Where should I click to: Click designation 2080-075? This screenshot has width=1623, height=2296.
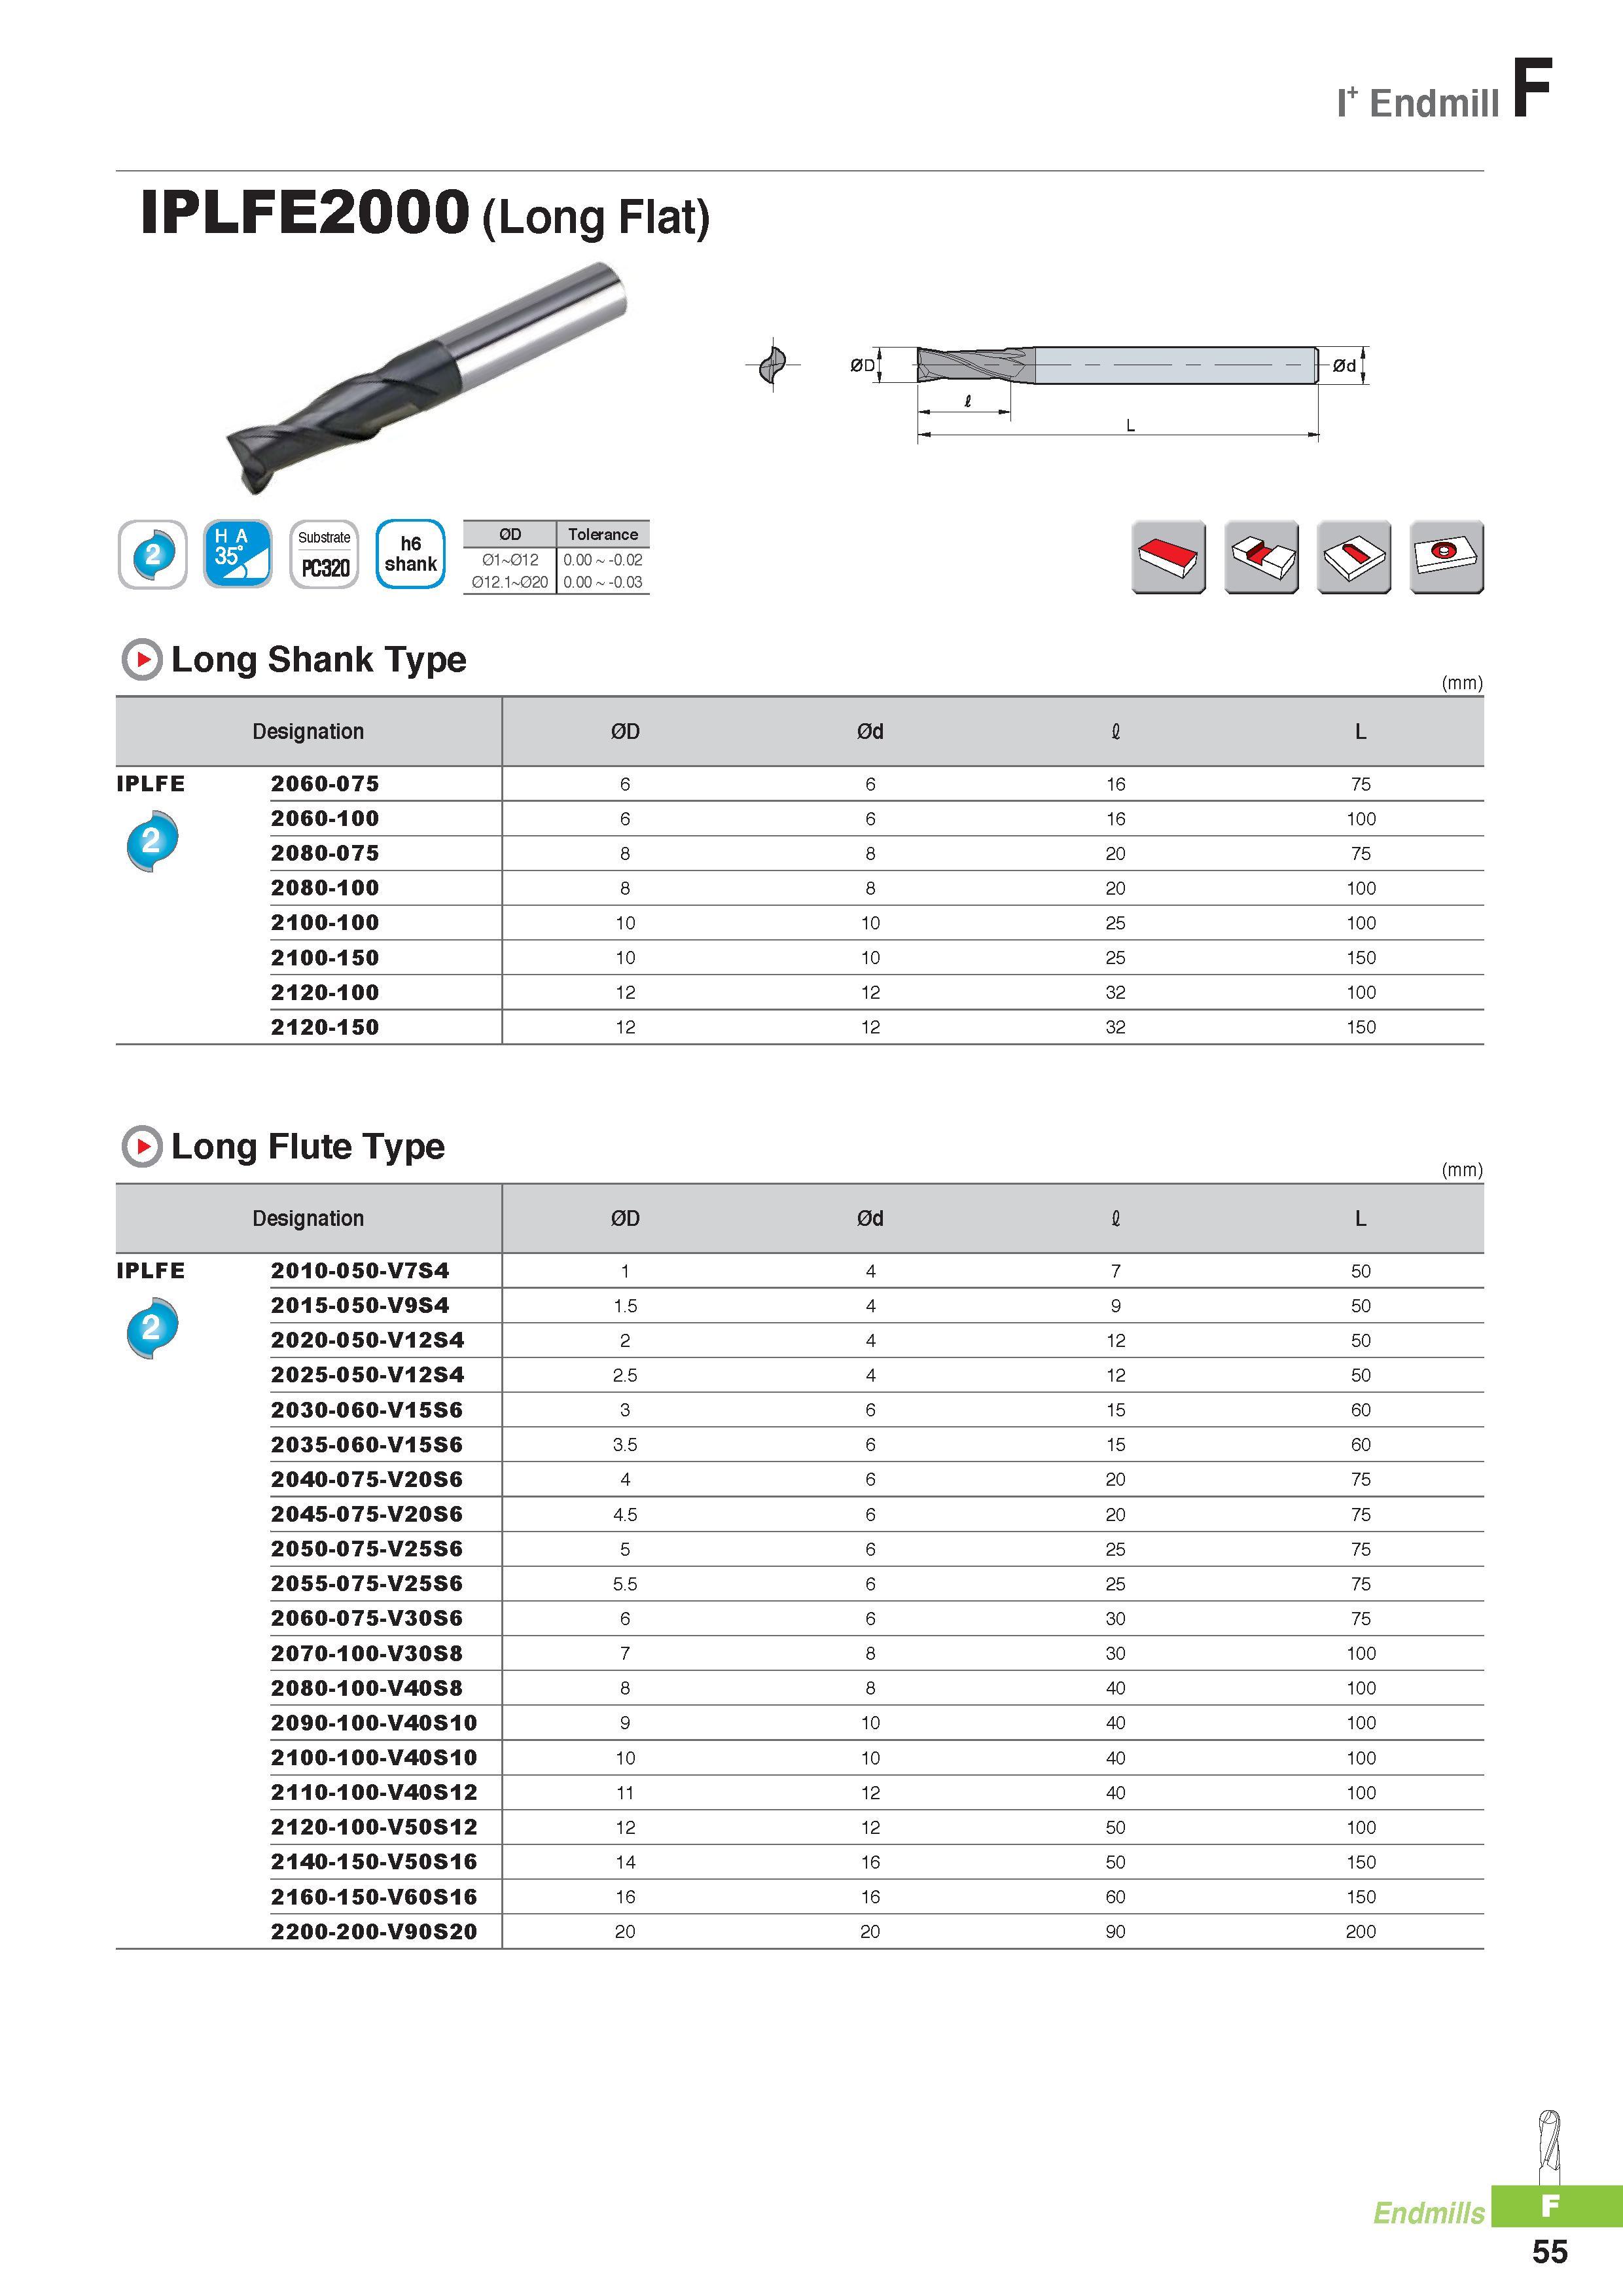[x=325, y=854]
